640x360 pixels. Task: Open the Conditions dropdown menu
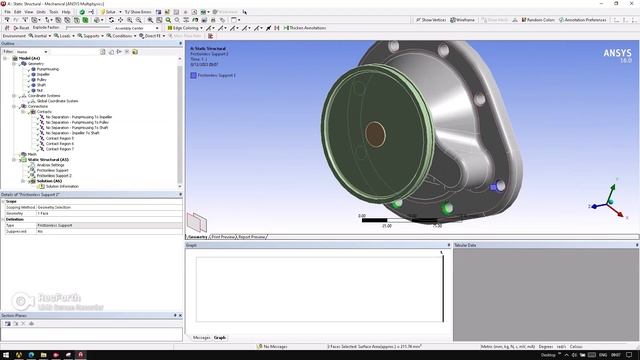(x=121, y=36)
